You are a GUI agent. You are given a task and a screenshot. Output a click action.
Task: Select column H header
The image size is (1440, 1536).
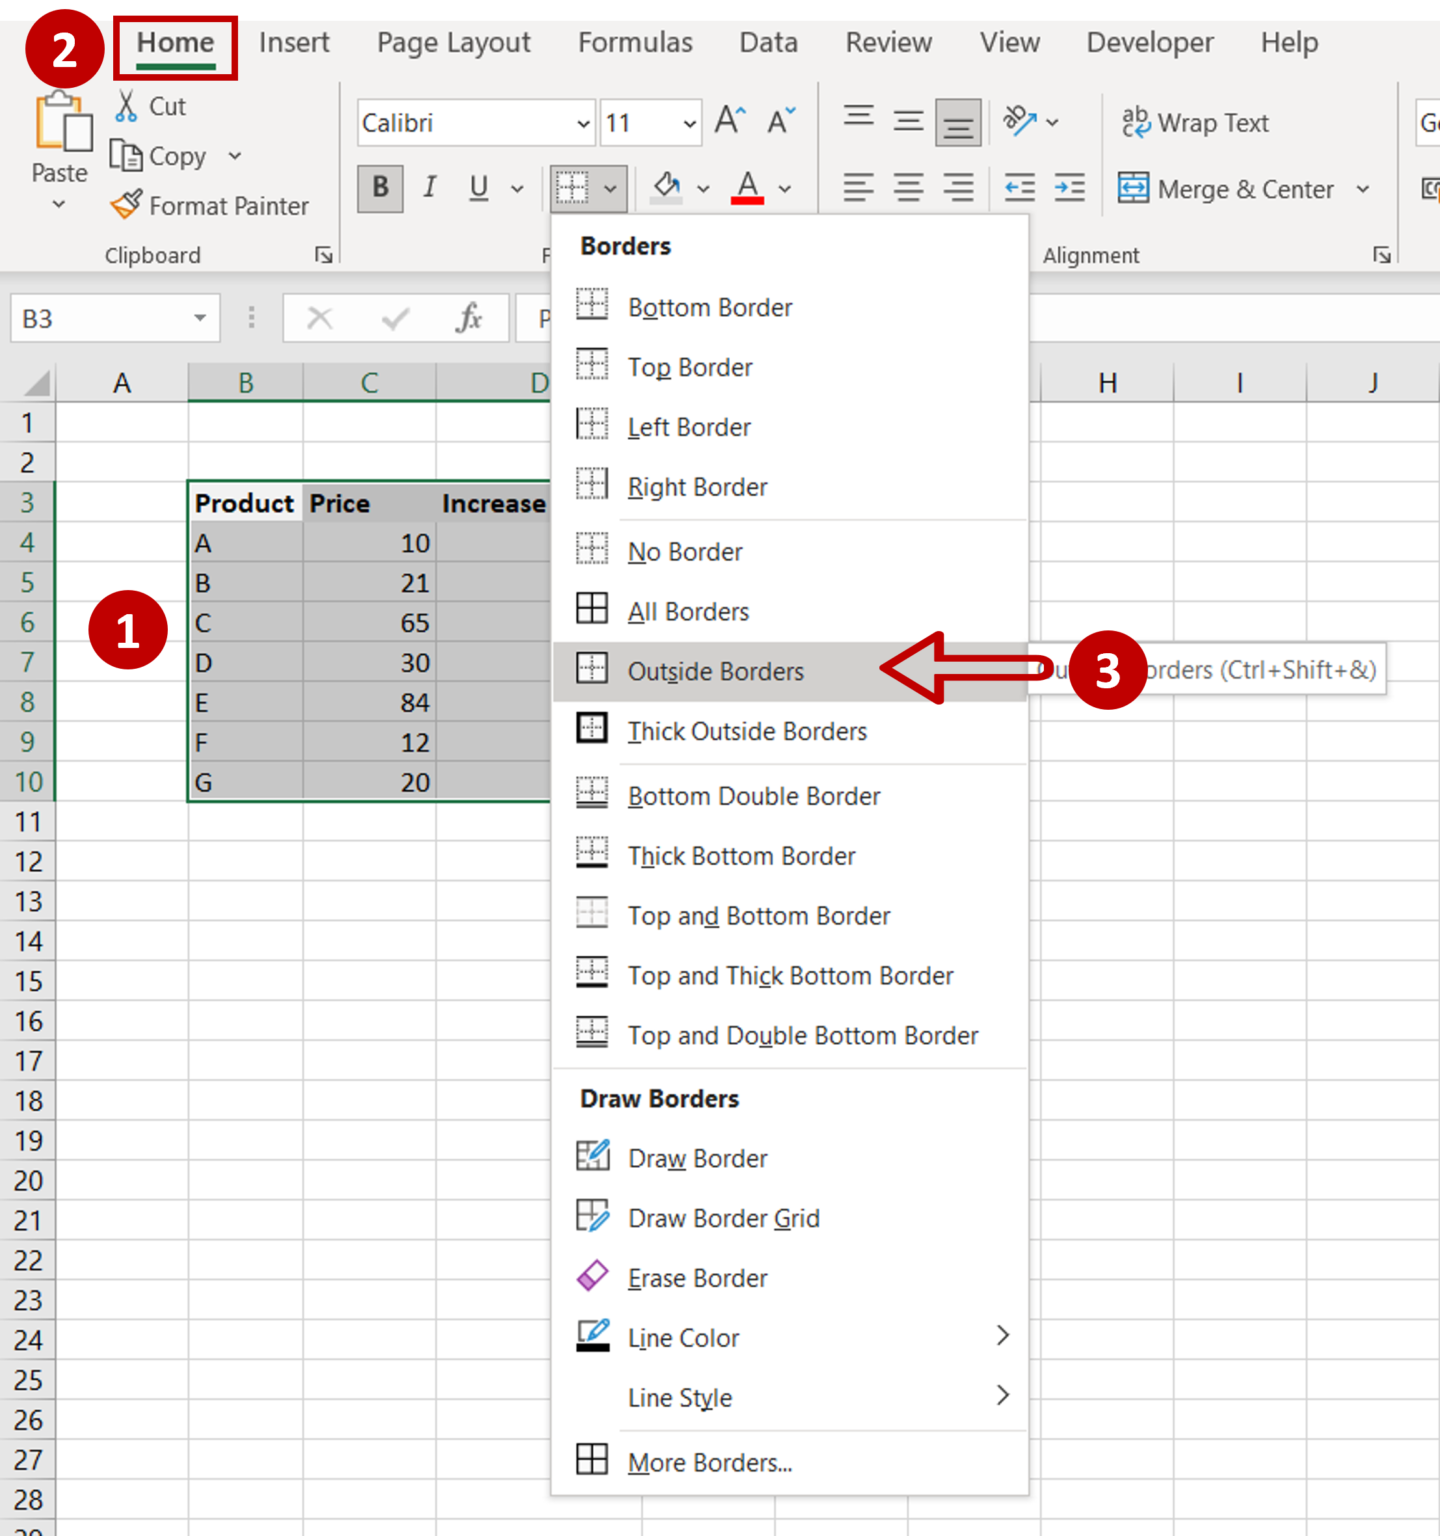click(1107, 382)
